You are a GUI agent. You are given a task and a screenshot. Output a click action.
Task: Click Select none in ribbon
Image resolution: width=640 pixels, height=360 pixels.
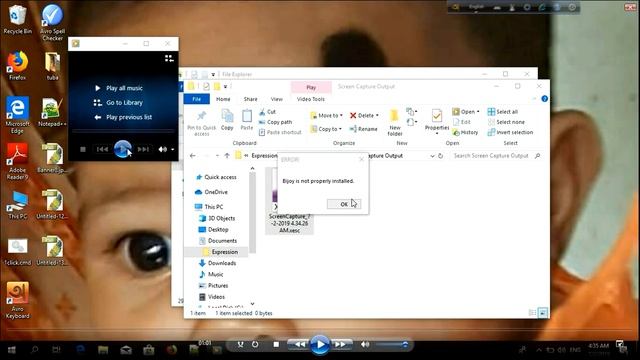506,122
